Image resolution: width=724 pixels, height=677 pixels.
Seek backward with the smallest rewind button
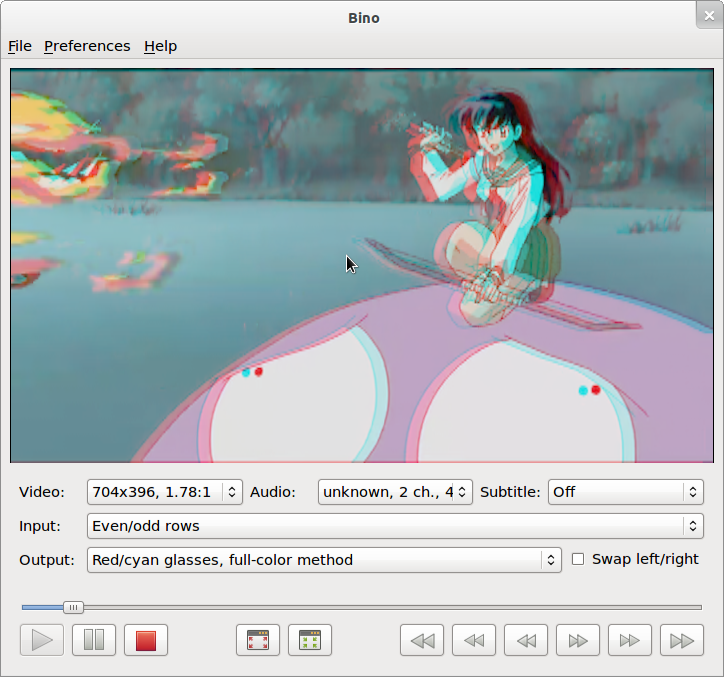click(x=526, y=640)
